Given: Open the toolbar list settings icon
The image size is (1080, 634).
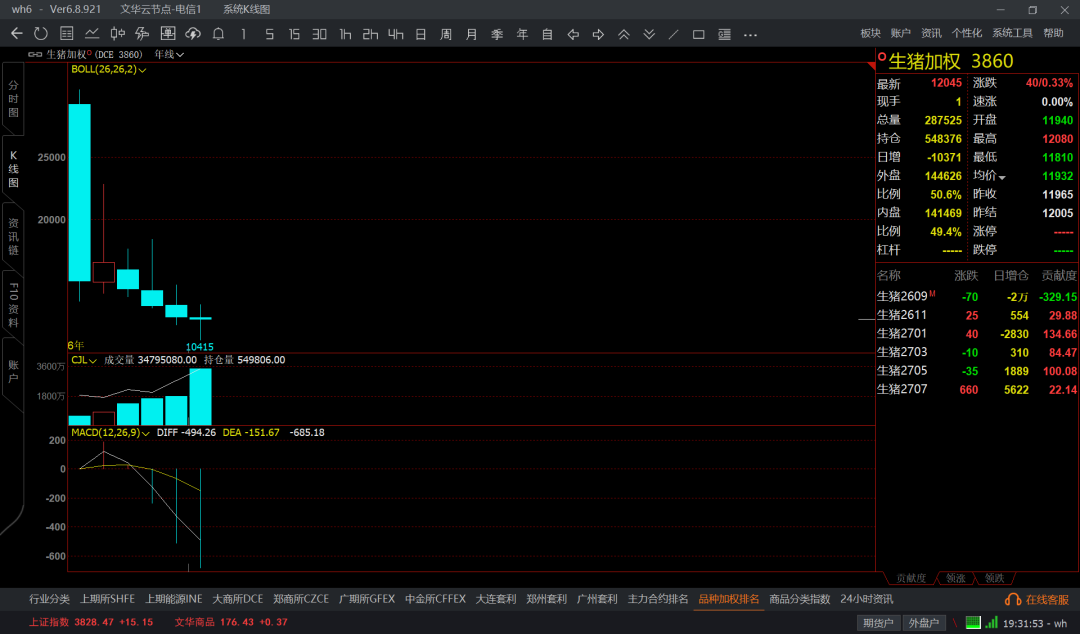Looking at the screenshot, I should pos(725,34).
